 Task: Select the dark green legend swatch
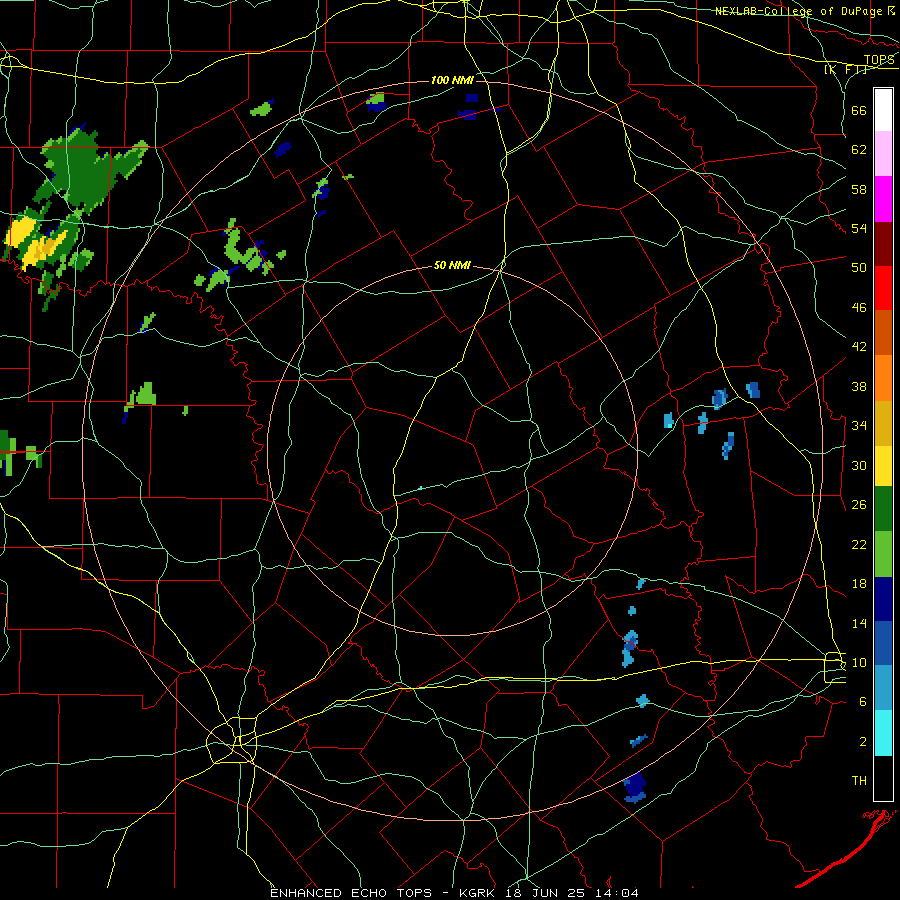click(883, 509)
